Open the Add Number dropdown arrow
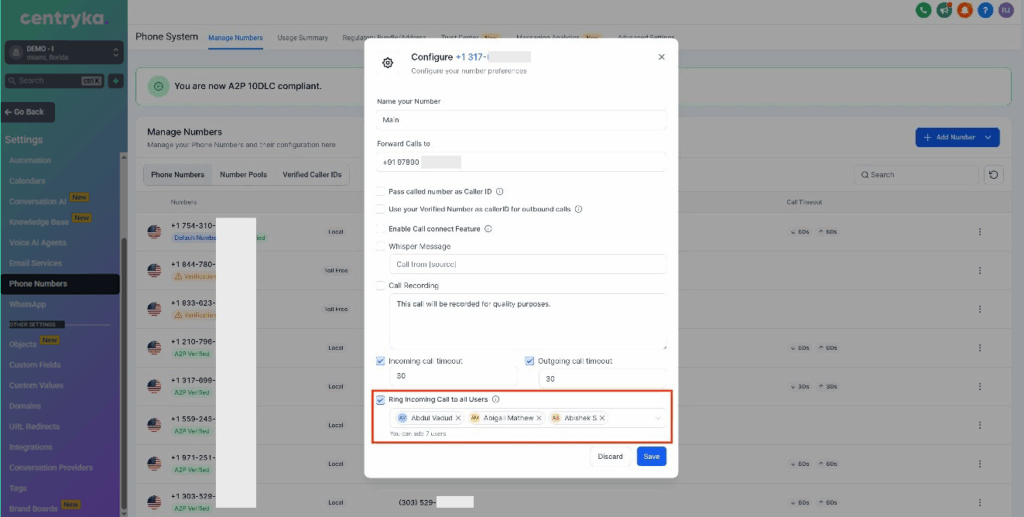 pos(988,137)
